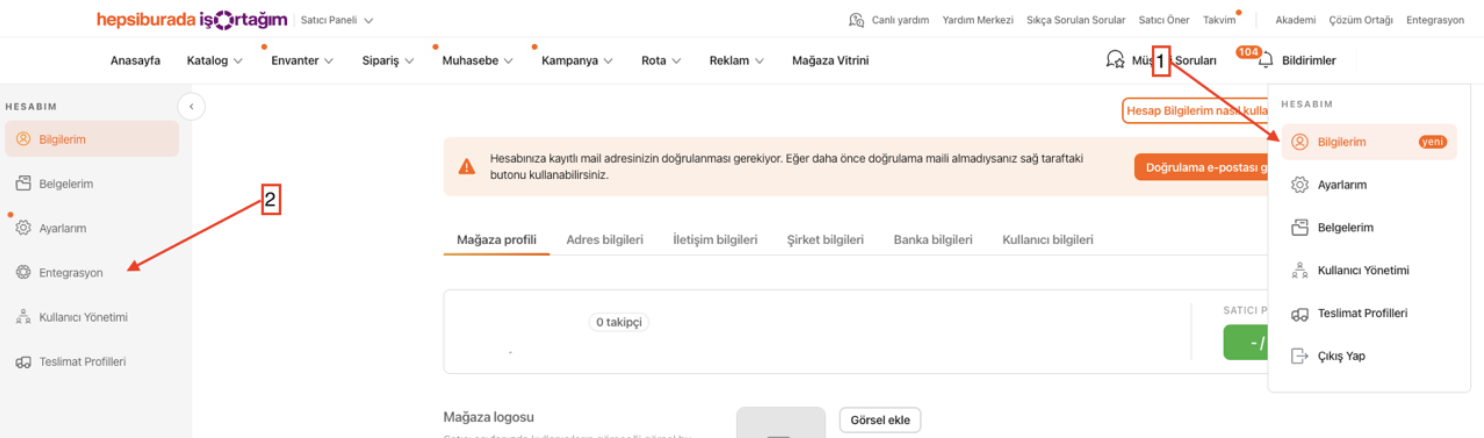Screen dimensions: 1484x438
Task: Go to Akademi
Action: 1295,20
